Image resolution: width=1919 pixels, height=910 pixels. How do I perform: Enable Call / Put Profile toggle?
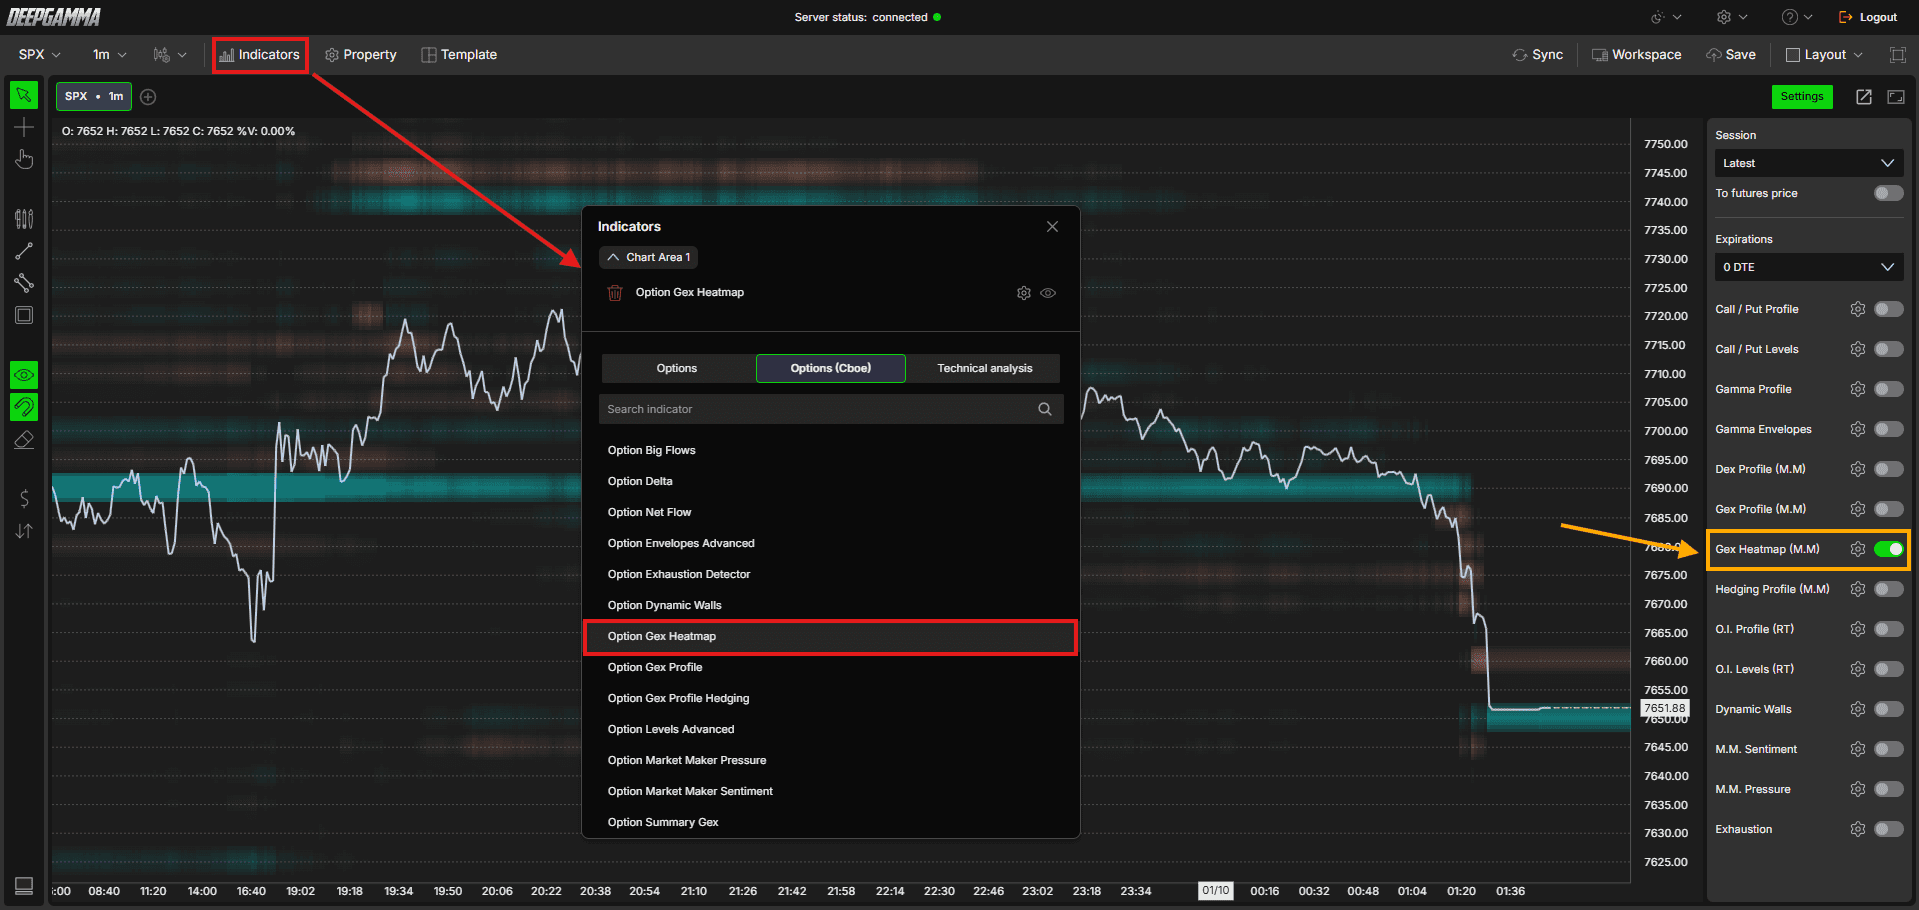(1889, 309)
